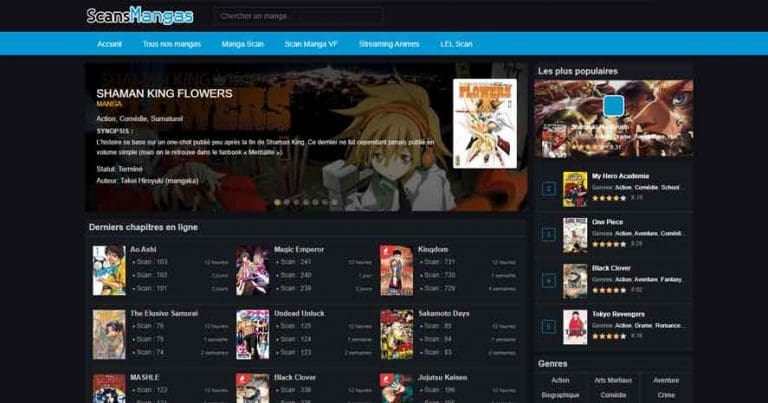This screenshot has height=403, width=768.
Task: Open the Ao Ashi cover thumbnail
Action: tap(109, 270)
